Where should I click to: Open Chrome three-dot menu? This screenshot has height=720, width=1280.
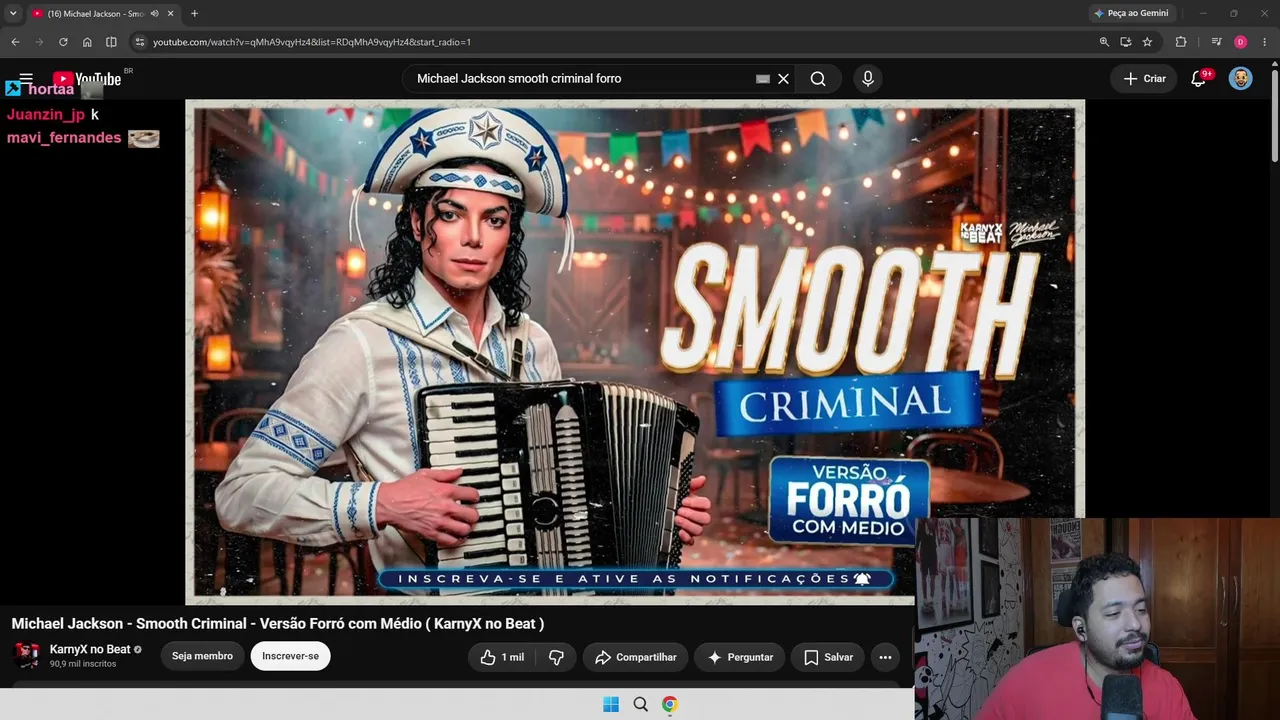[x=1265, y=42]
